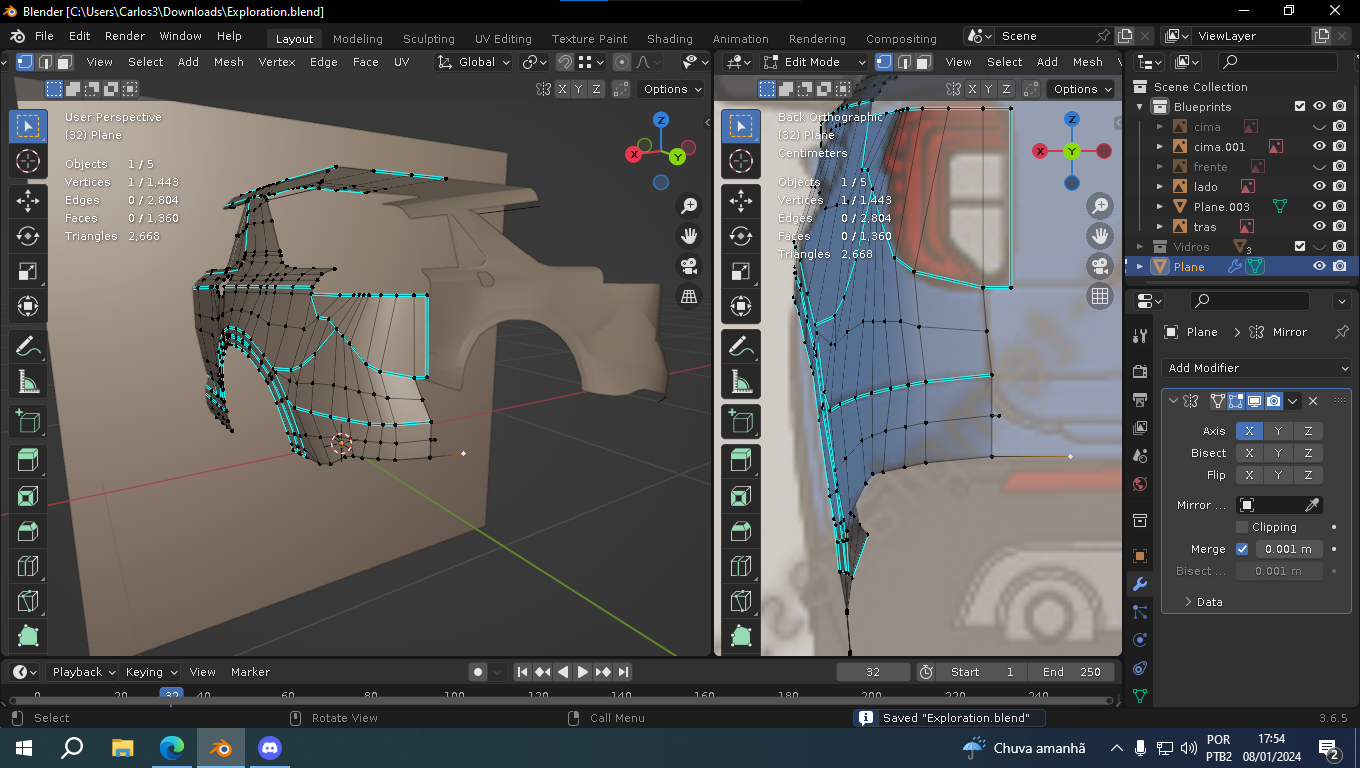Choose the Measure tool in right viewport
1360x768 pixels.
pos(741,382)
